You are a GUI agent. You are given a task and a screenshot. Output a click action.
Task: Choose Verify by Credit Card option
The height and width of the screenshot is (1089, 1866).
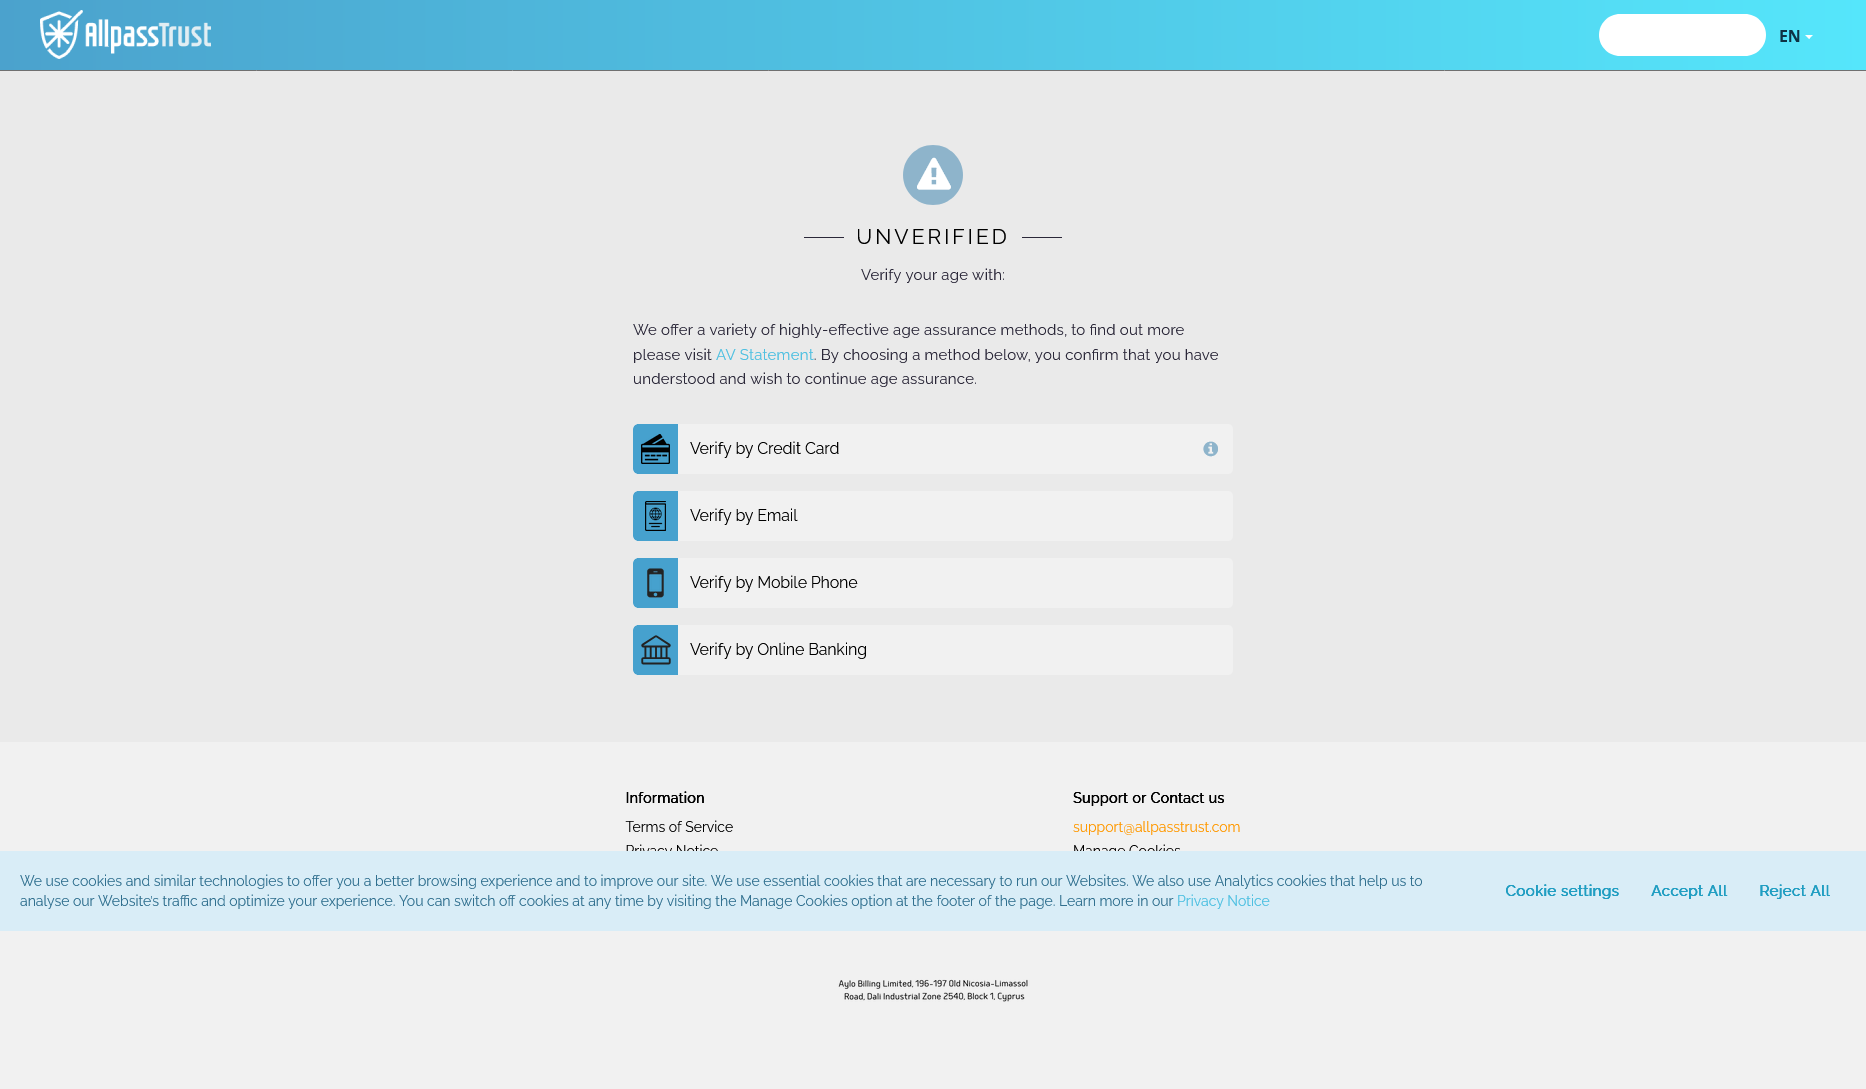[764, 449]
